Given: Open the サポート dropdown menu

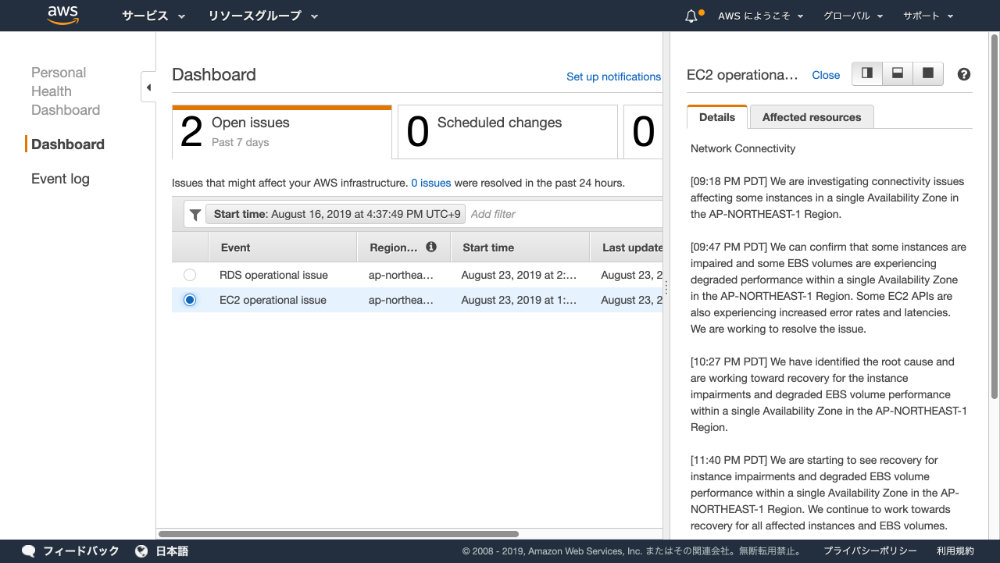Looking at the screenshot, I should (928, 16).
